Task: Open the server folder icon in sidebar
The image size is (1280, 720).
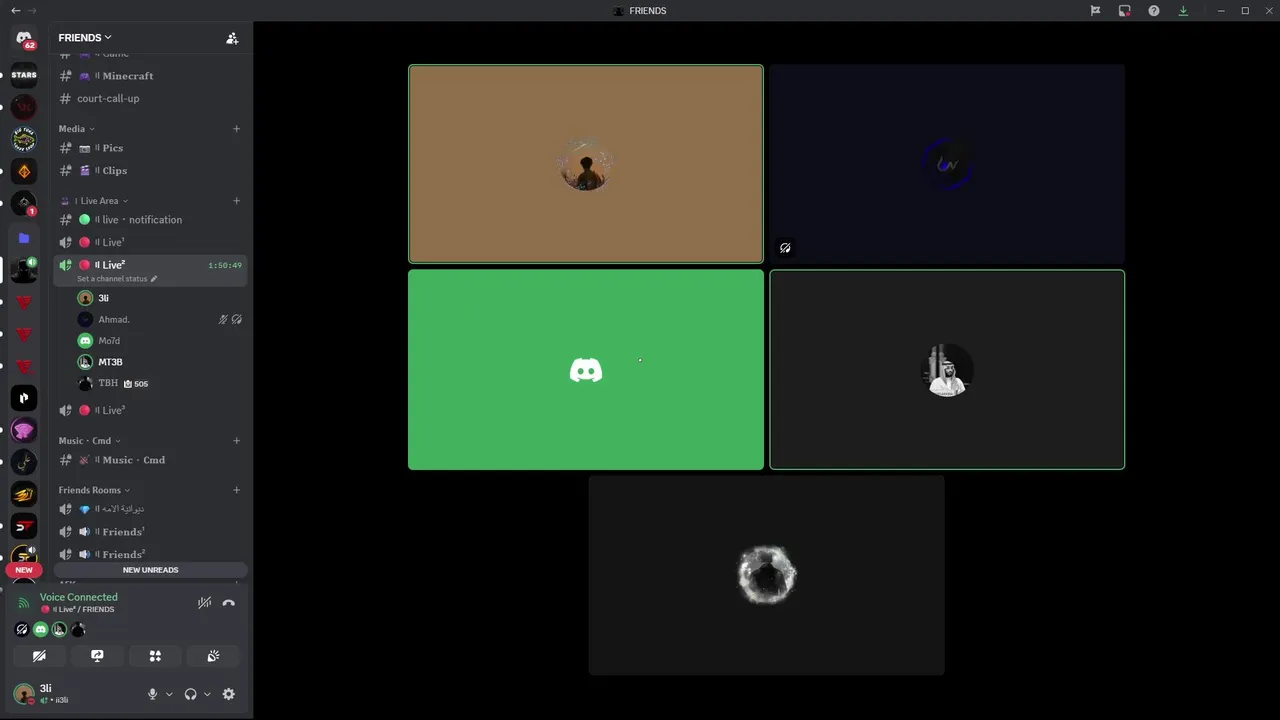Action: coord(24,238)
